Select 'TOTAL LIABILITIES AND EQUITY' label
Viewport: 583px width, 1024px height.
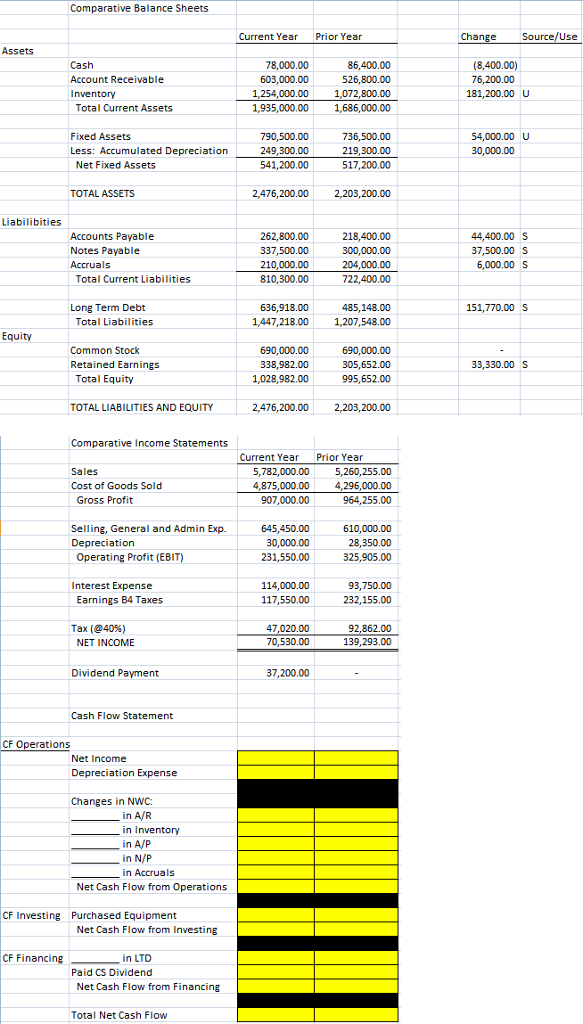pyautogui.click(x=141, y=408)
